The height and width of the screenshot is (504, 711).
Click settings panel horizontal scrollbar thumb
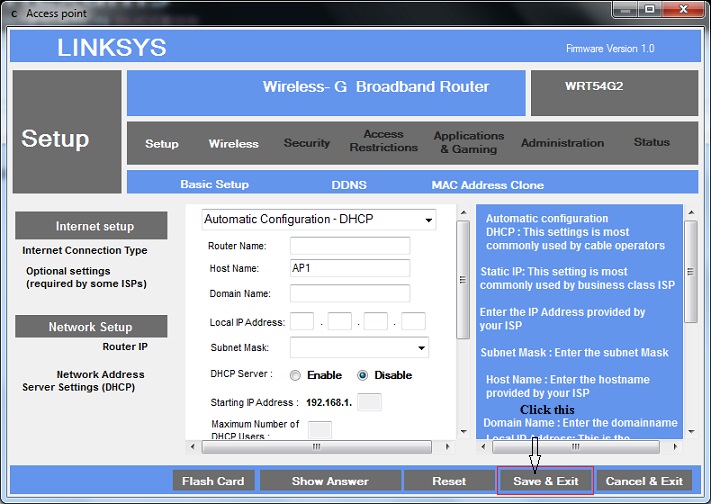click(x=317, y=447)
